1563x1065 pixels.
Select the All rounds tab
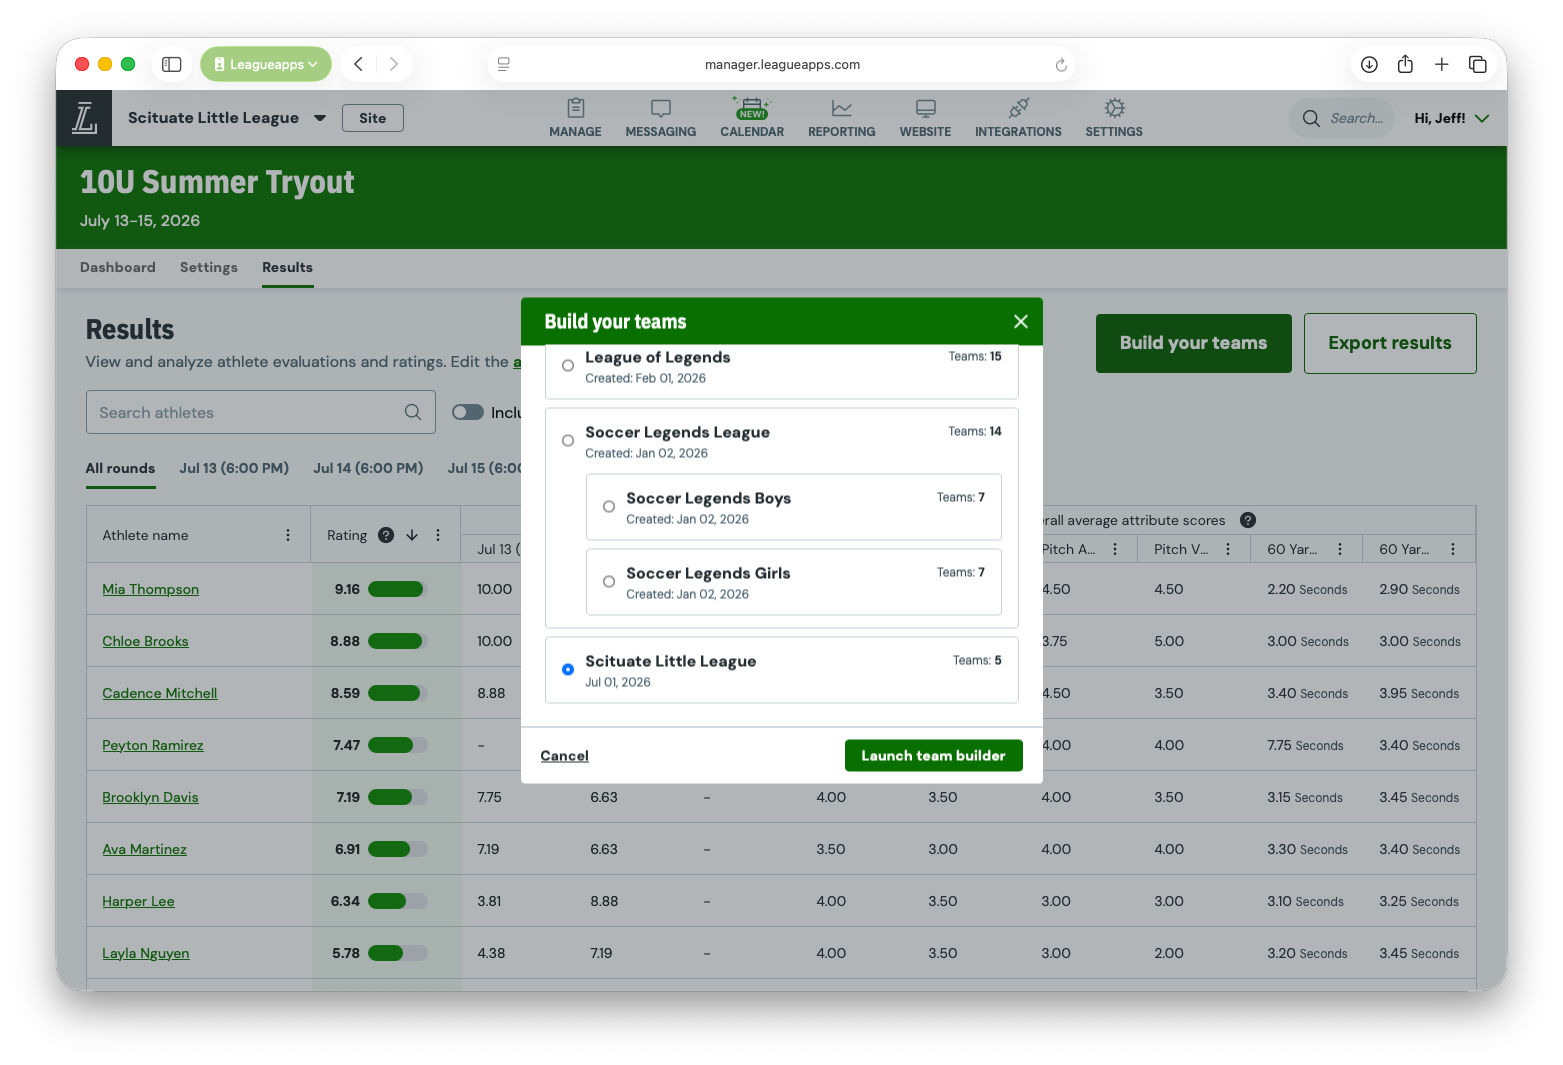pyautogui.click(x=121, y=468)
